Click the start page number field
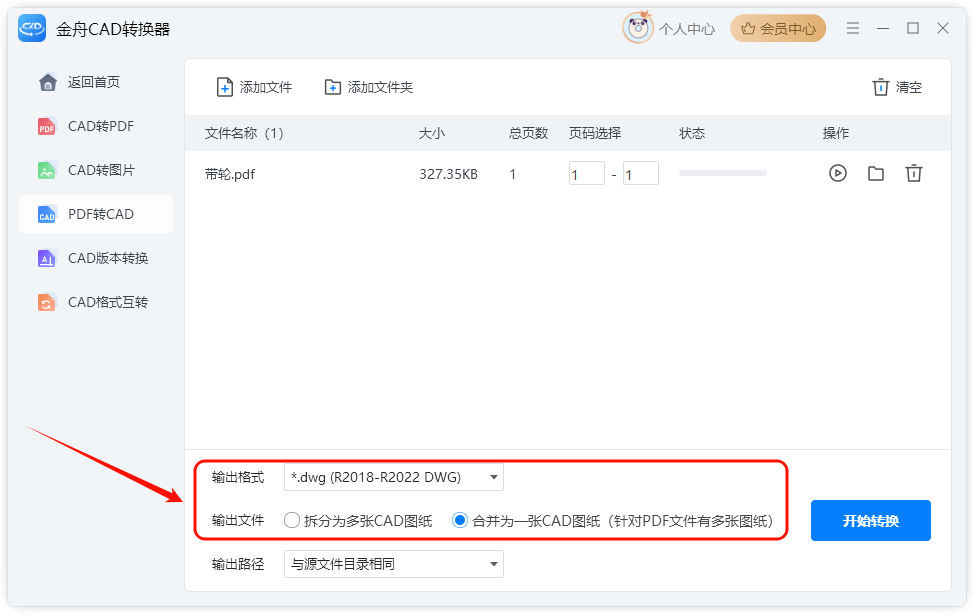Image resolution: width=974 pixels, height=614 pixels. pos(586,173)
